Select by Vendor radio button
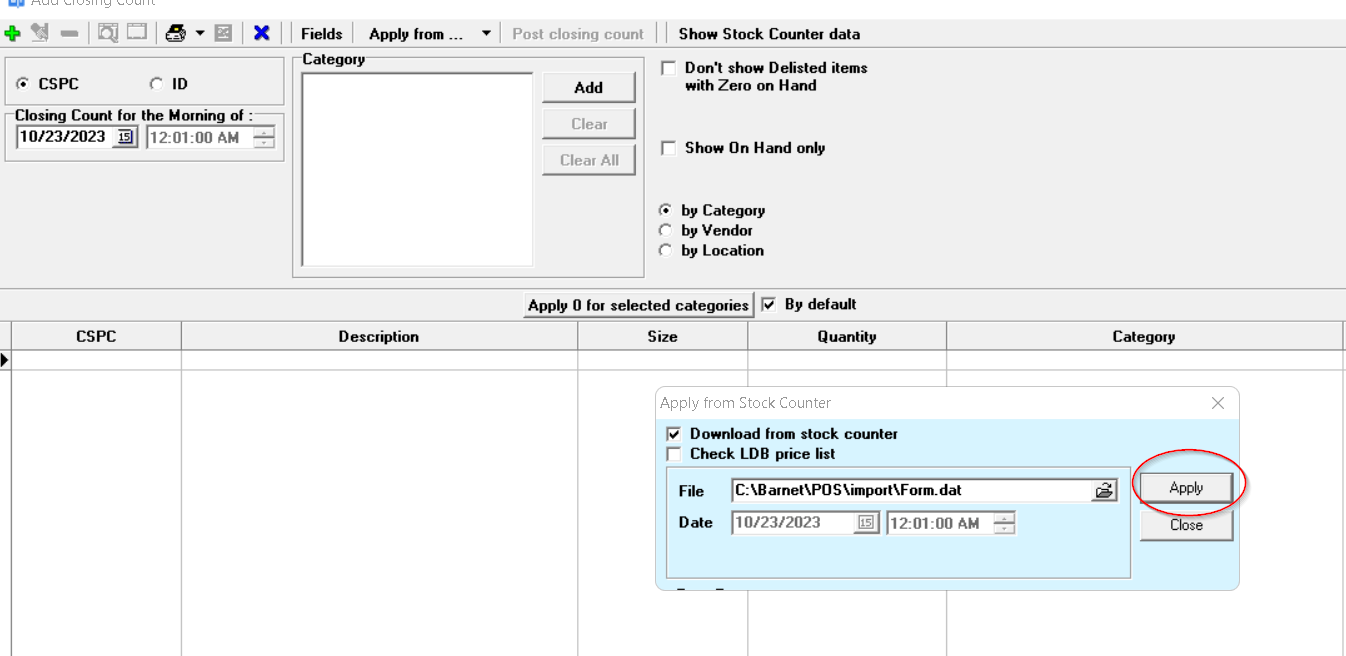This screenshot has height=656, width=1346. click(666, 230)
